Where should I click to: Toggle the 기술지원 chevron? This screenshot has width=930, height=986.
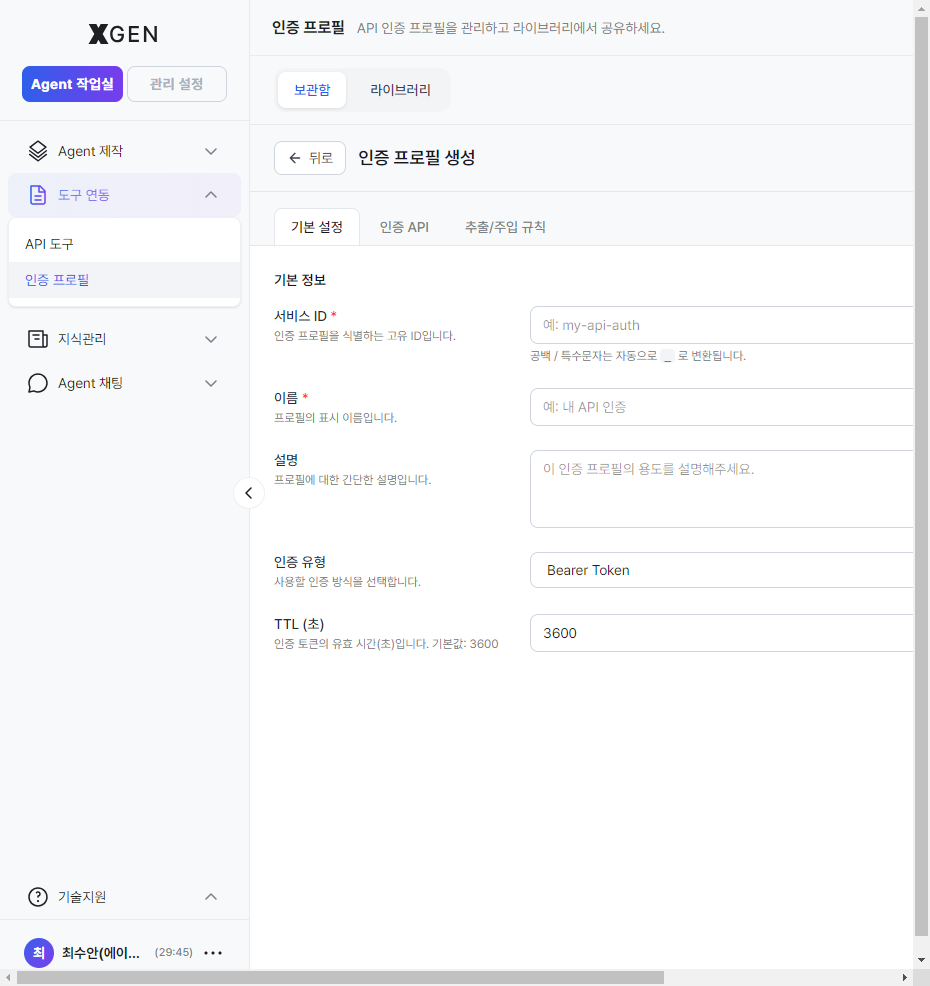211,897
